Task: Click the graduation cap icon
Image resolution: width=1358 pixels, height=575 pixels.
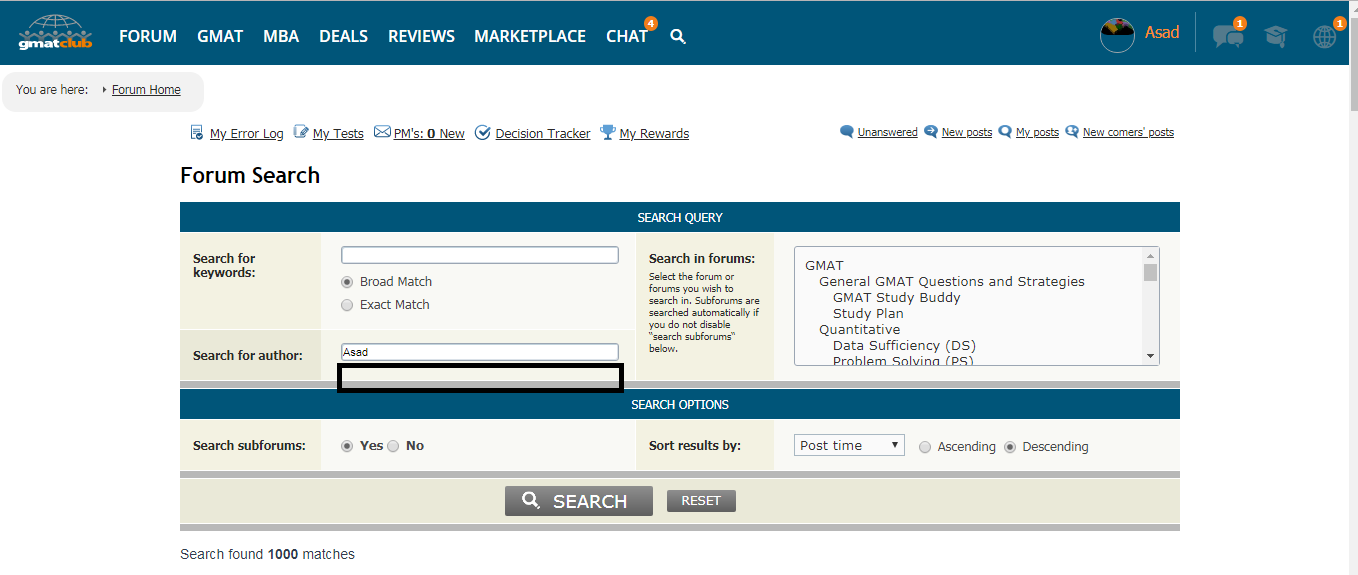Action: (1275, 37)
